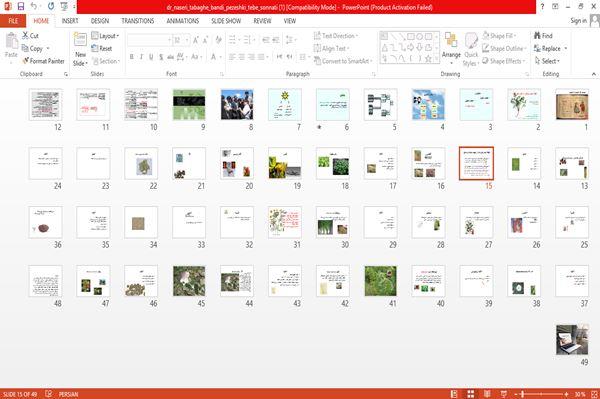Expand the Select dropdown in Editing
This screenshot has height=399, width=600.
coord(547,61)
